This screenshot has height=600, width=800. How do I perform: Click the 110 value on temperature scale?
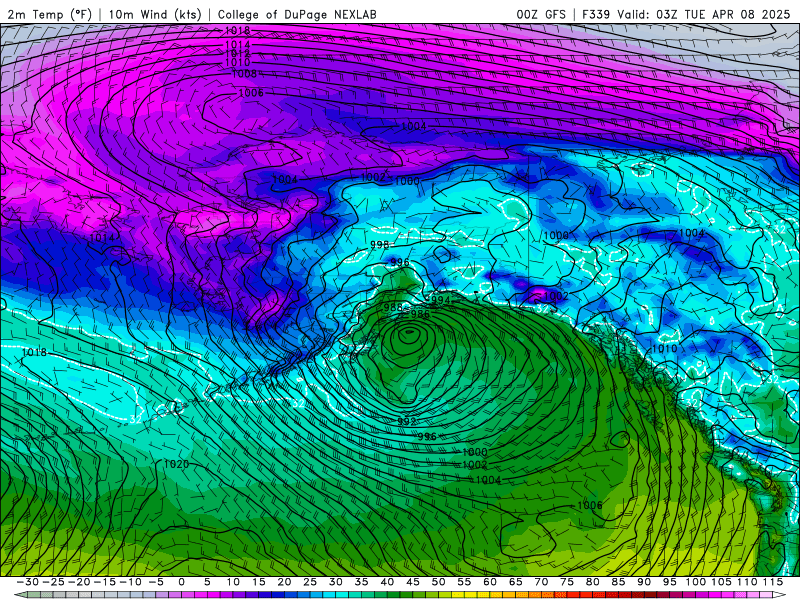coord(747,582)
